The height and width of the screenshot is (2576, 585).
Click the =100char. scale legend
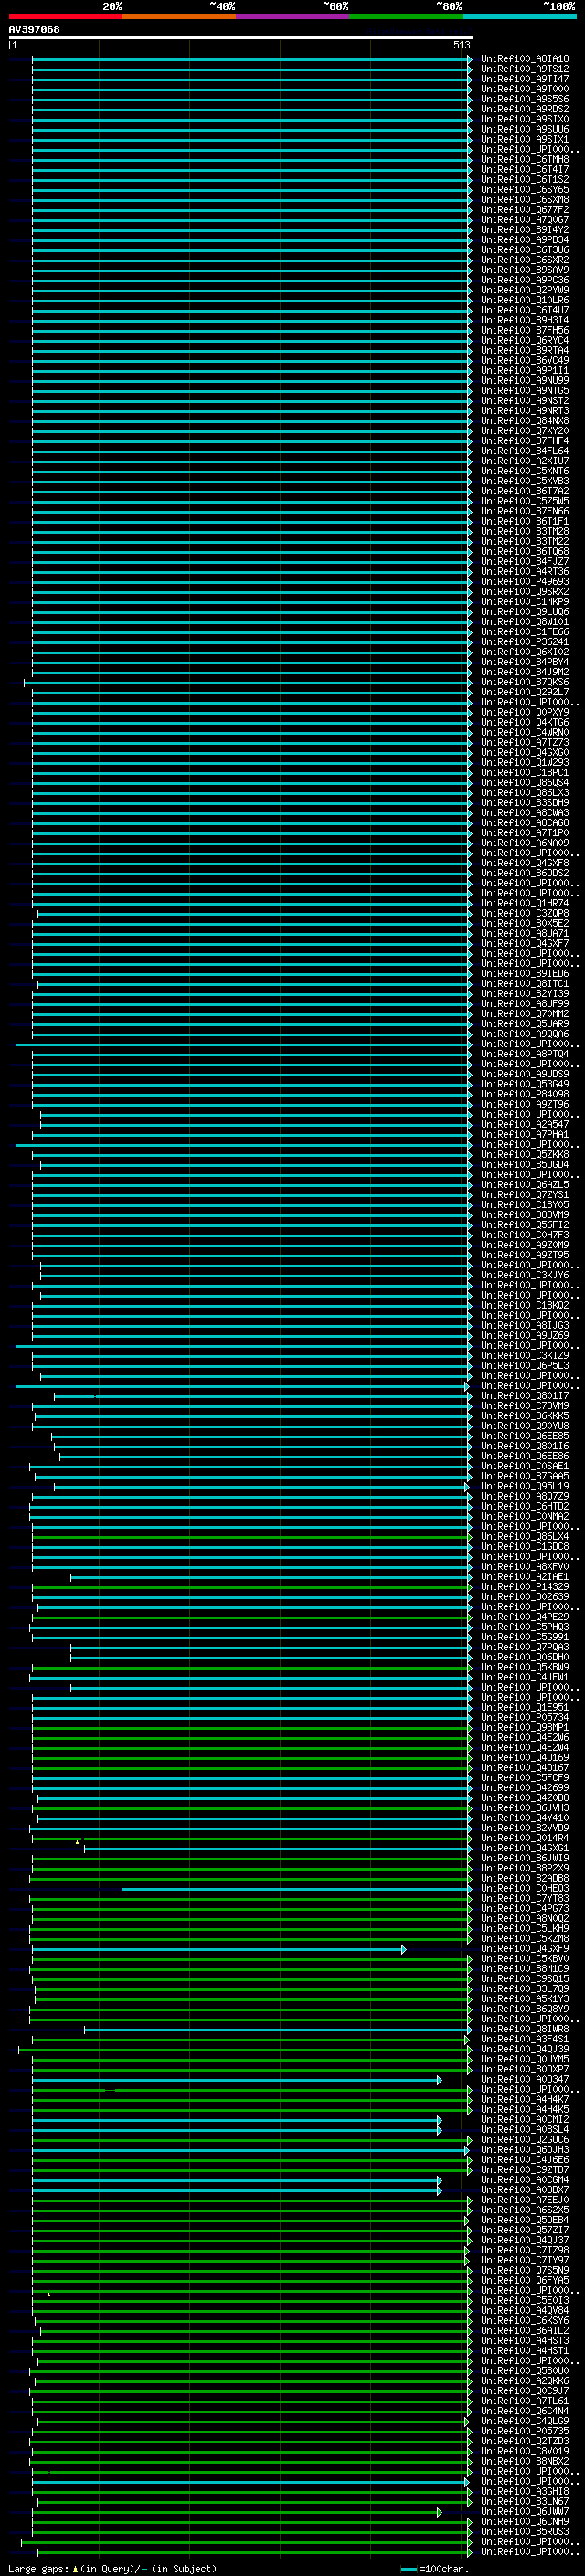(x=434, y=2568)
